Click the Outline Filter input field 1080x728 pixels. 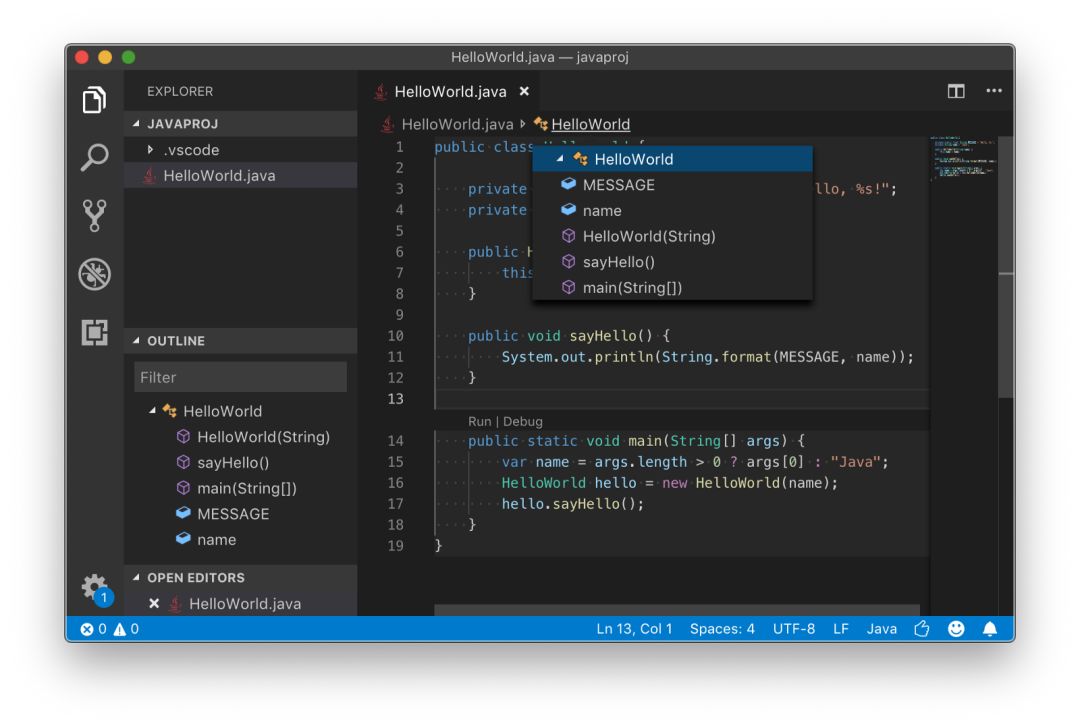tap(240, 377)
